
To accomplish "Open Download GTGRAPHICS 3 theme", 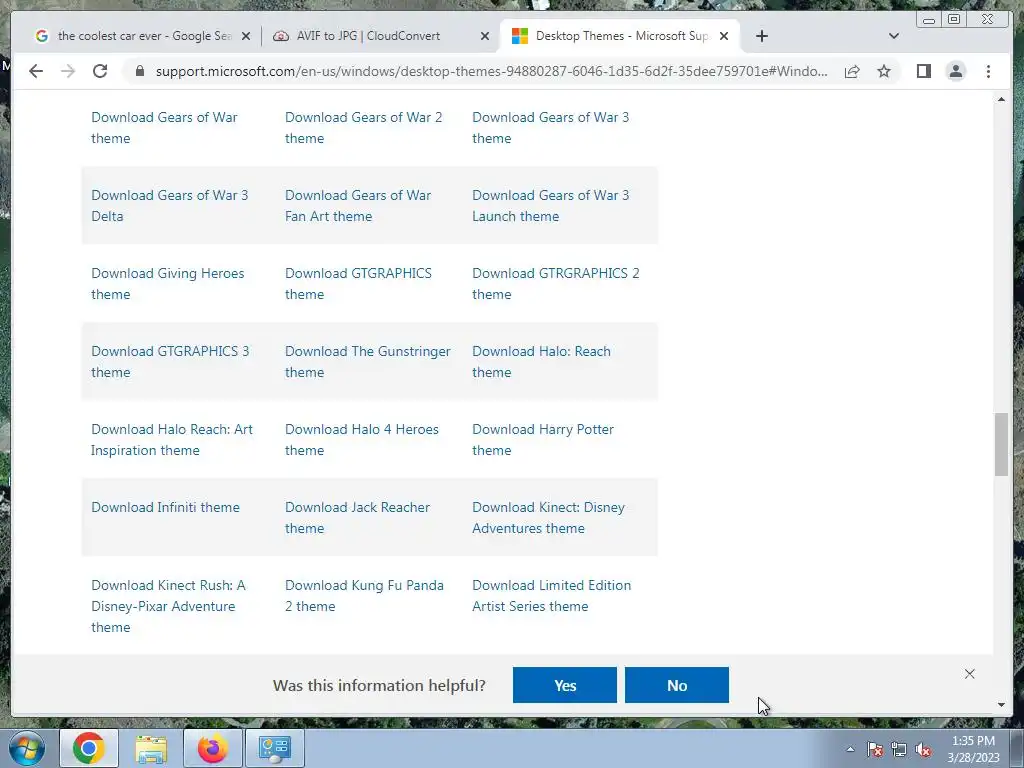I will [170, 362].
